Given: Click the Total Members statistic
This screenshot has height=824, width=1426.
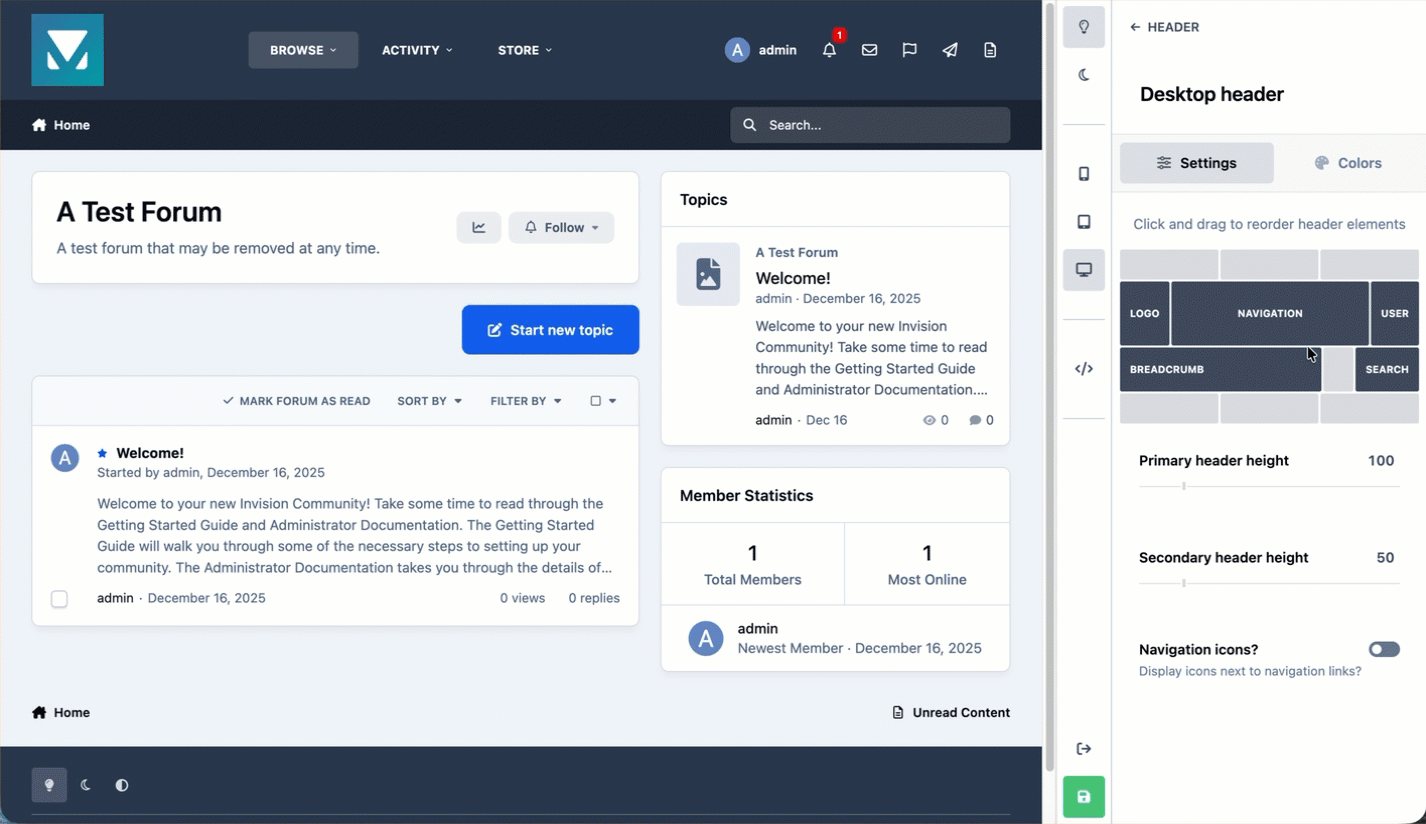Looking at the screenshot, I should [753, 565].
